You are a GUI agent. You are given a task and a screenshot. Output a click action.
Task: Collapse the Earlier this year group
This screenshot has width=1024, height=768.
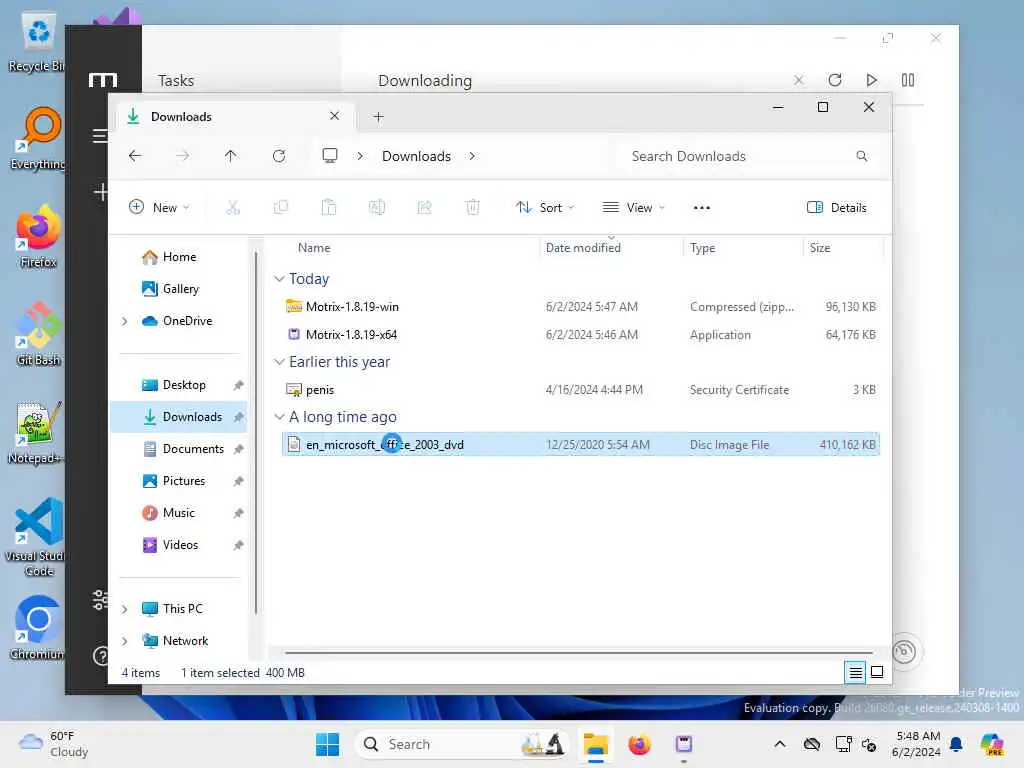tap(279, 362)
